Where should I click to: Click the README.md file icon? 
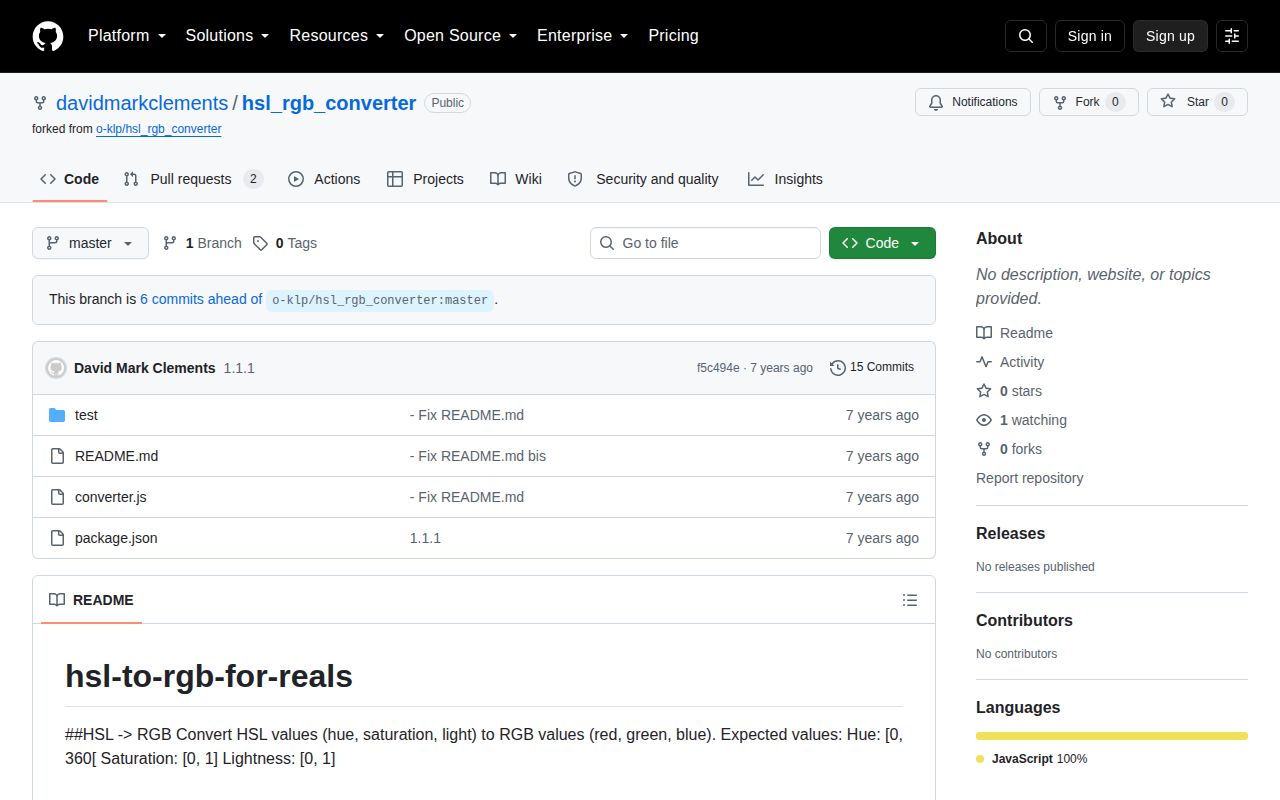coord(57,456)
